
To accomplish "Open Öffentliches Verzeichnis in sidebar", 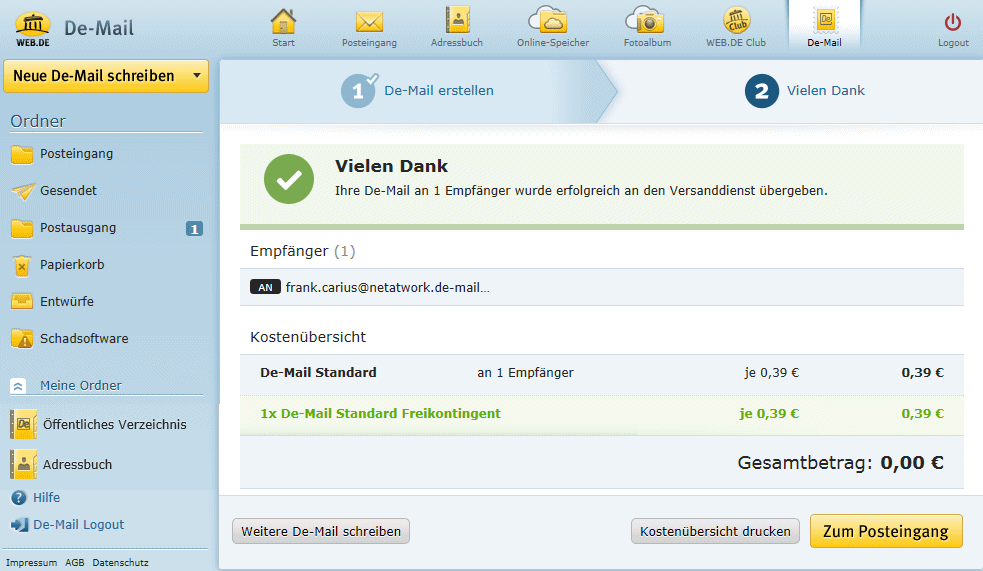I will click(100, 425).
